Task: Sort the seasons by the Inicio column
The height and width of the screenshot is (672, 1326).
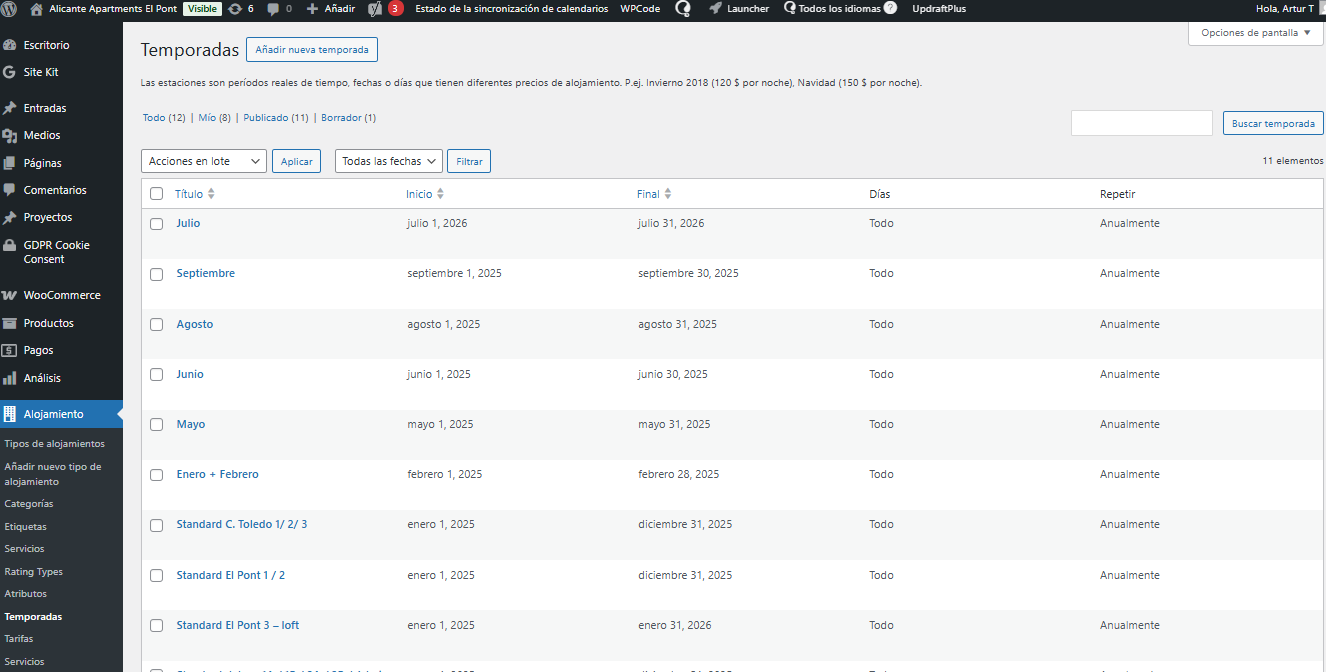Action: pos(419,194)
